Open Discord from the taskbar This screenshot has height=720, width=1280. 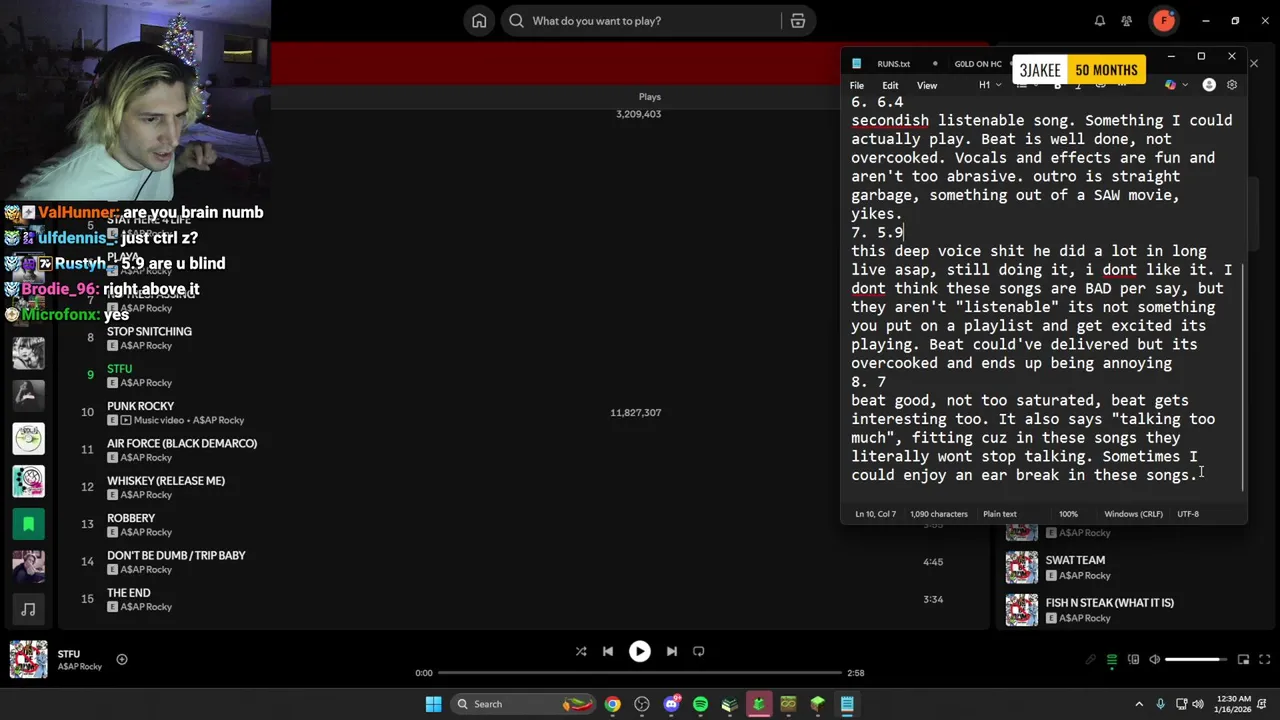[x=671, y=704]
